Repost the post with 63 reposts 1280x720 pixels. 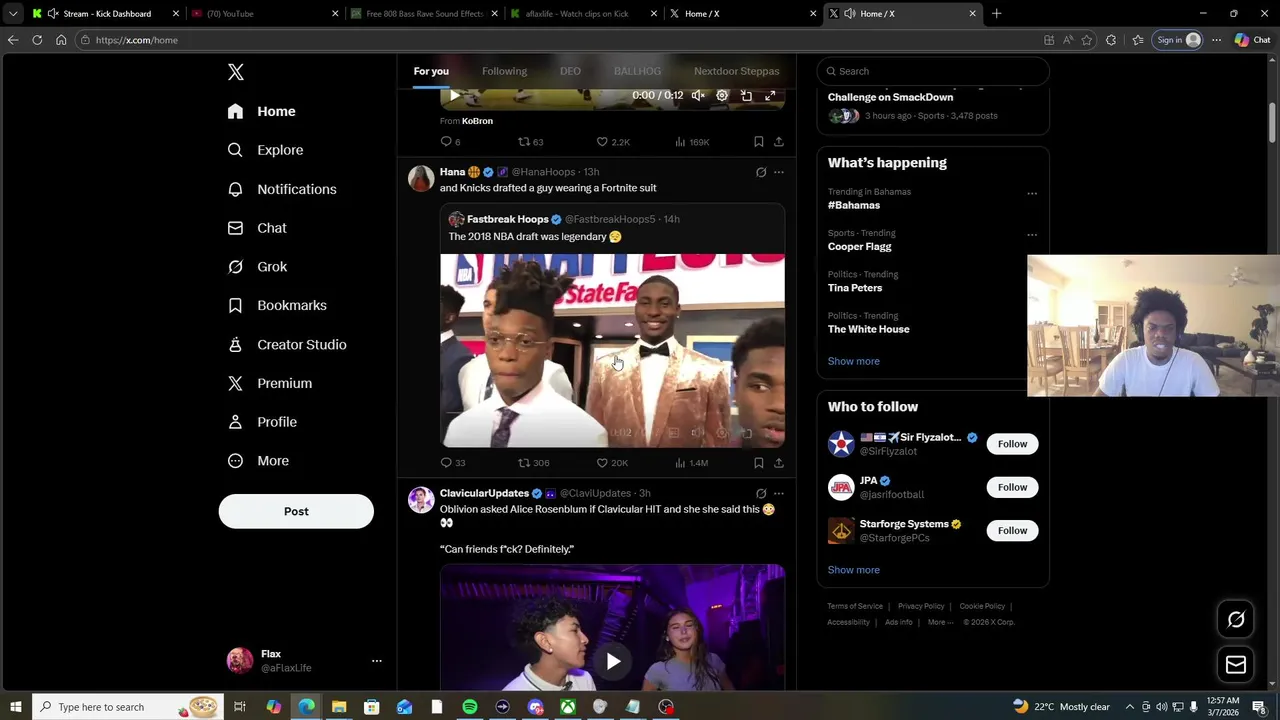530,142
